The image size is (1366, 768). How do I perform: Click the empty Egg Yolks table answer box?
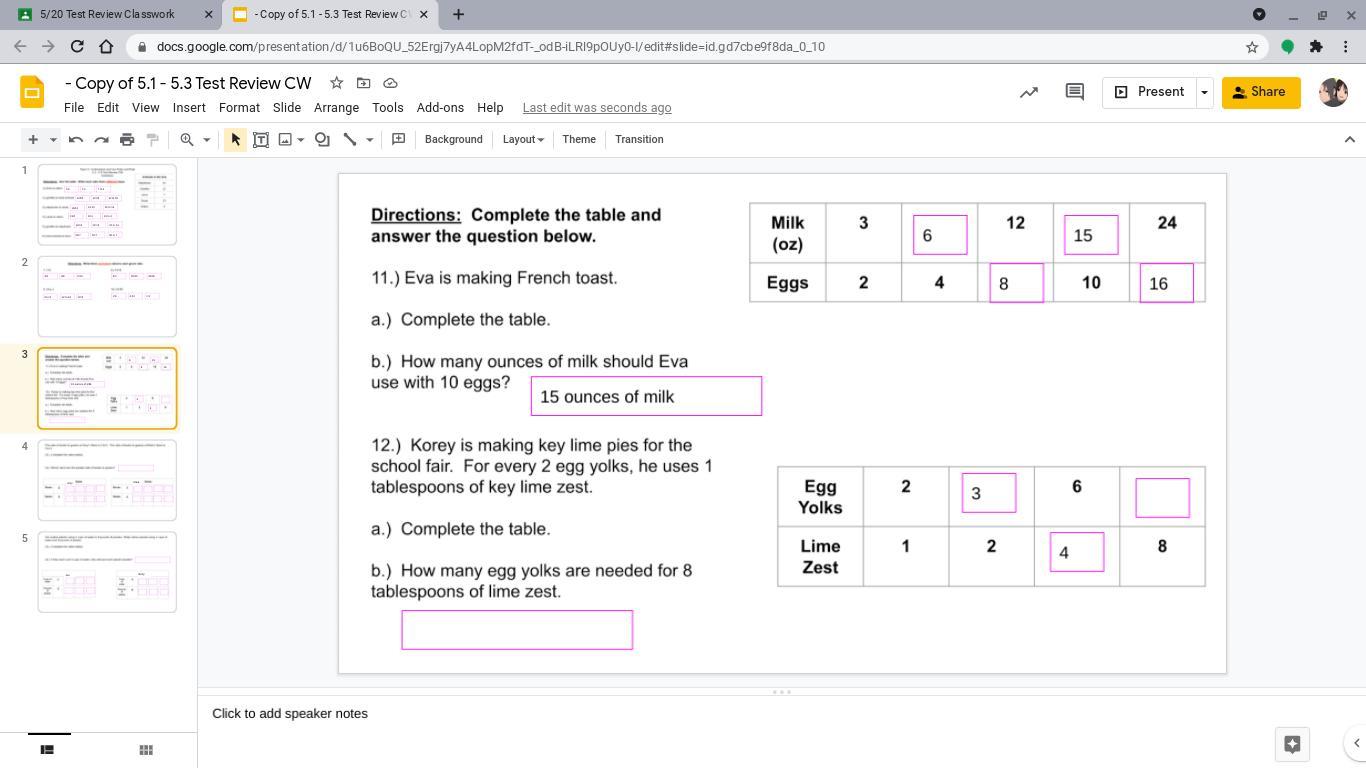tap(1163, 498)
